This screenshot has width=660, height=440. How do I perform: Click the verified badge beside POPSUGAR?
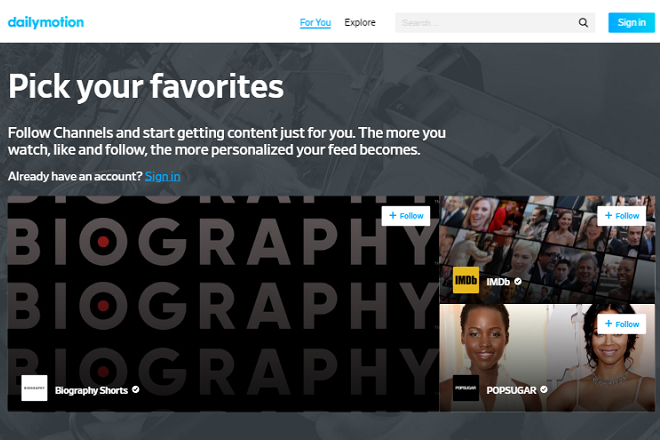[x=544, y=390]
